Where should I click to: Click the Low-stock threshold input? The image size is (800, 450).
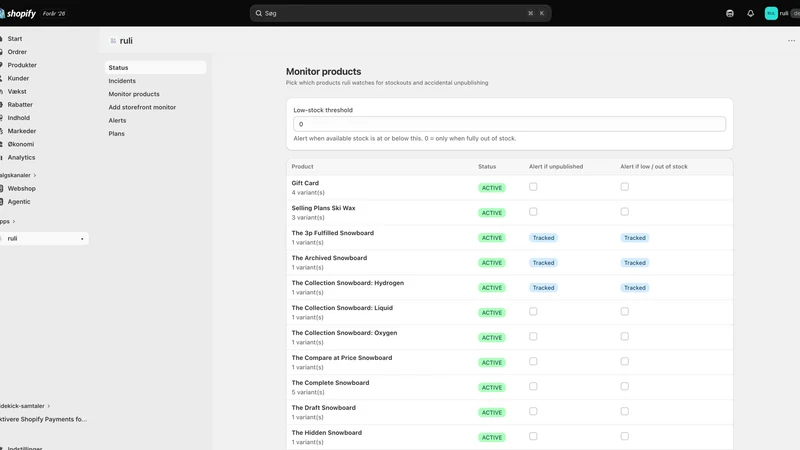click(509, 124)
